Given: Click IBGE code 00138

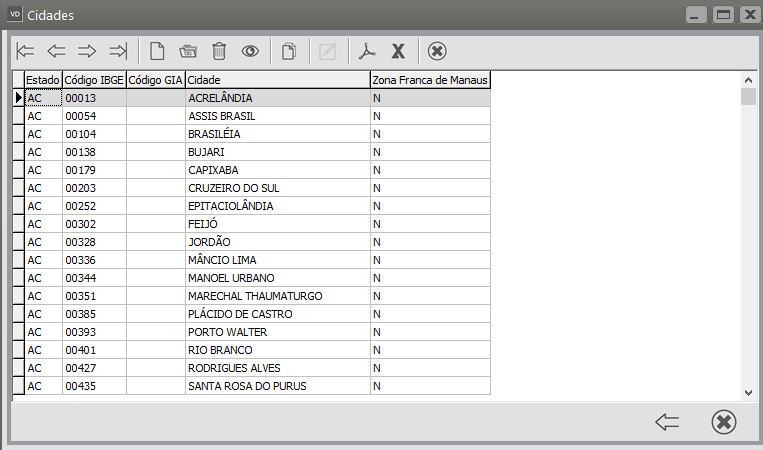Looking at the screenshot, I should 94,152.
